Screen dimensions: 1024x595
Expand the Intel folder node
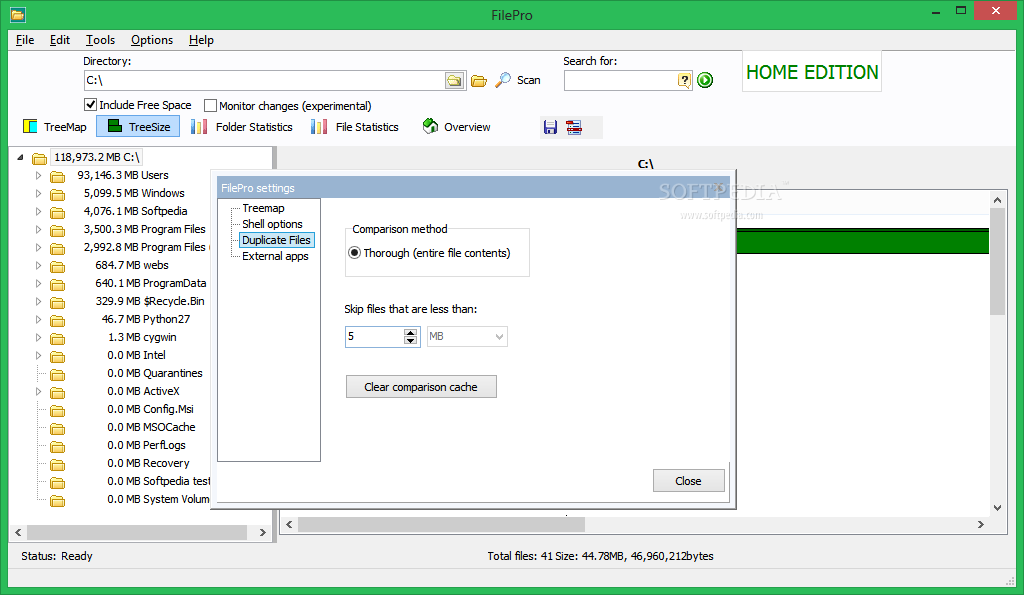point(38,355)
